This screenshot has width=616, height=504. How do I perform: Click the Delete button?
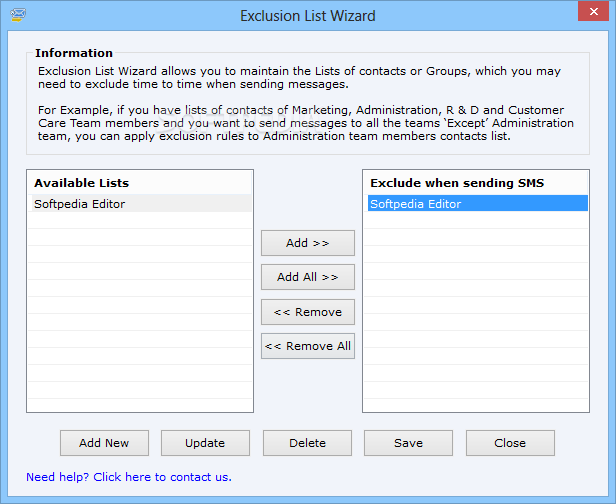click(x=307, y=443)
